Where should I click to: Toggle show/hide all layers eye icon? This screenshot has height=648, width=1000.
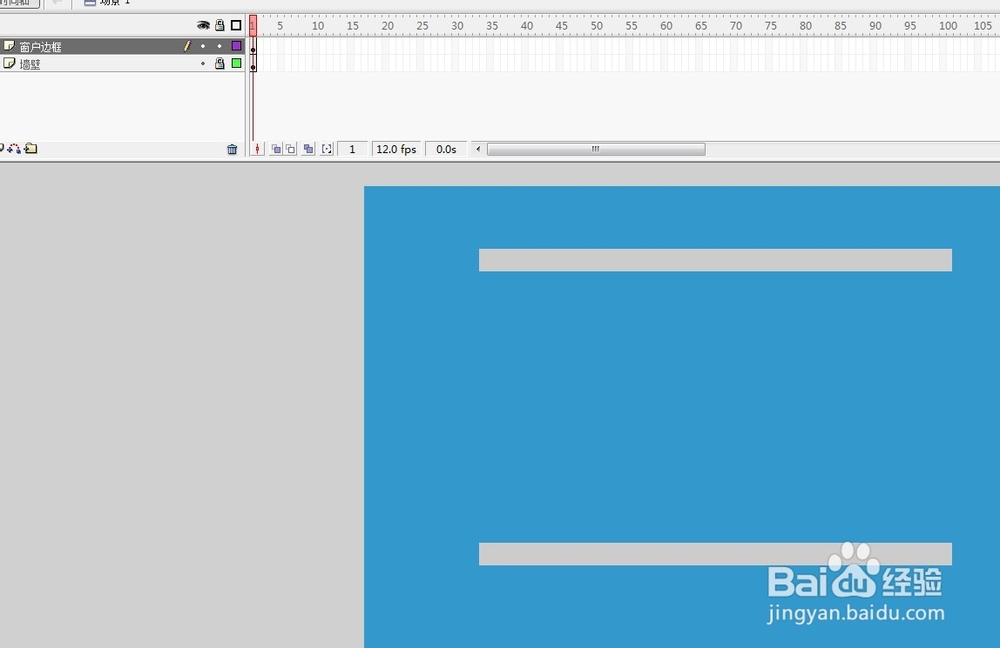[203, 26]
